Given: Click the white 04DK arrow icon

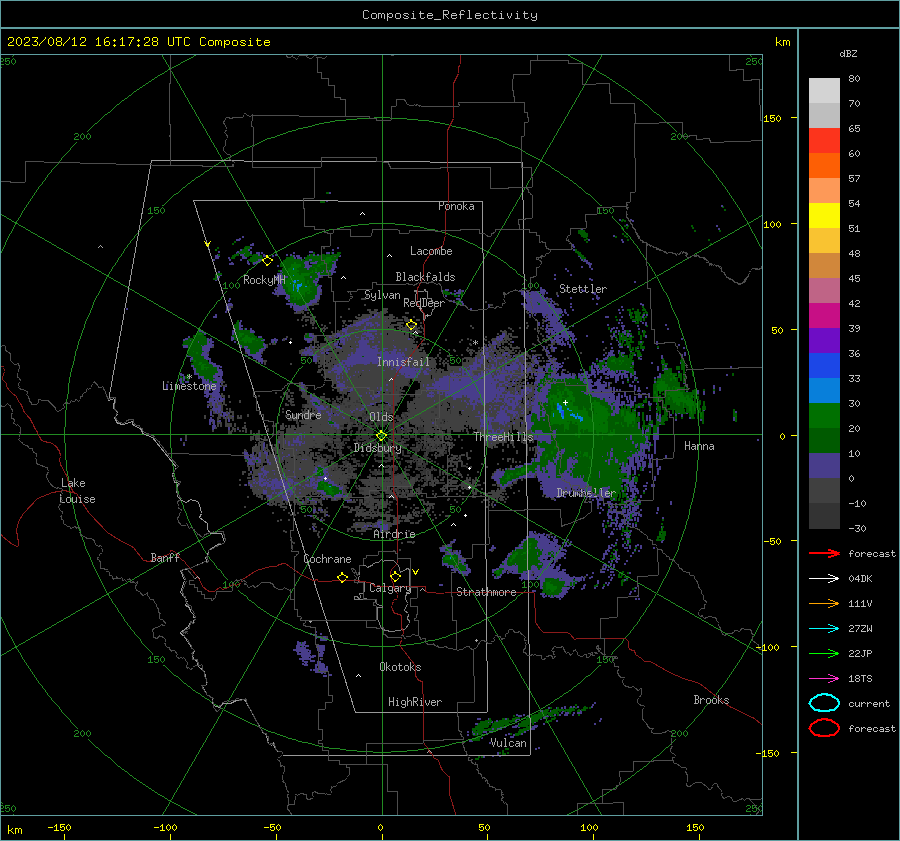Looking at the screenshot, I should pos(824,579).
